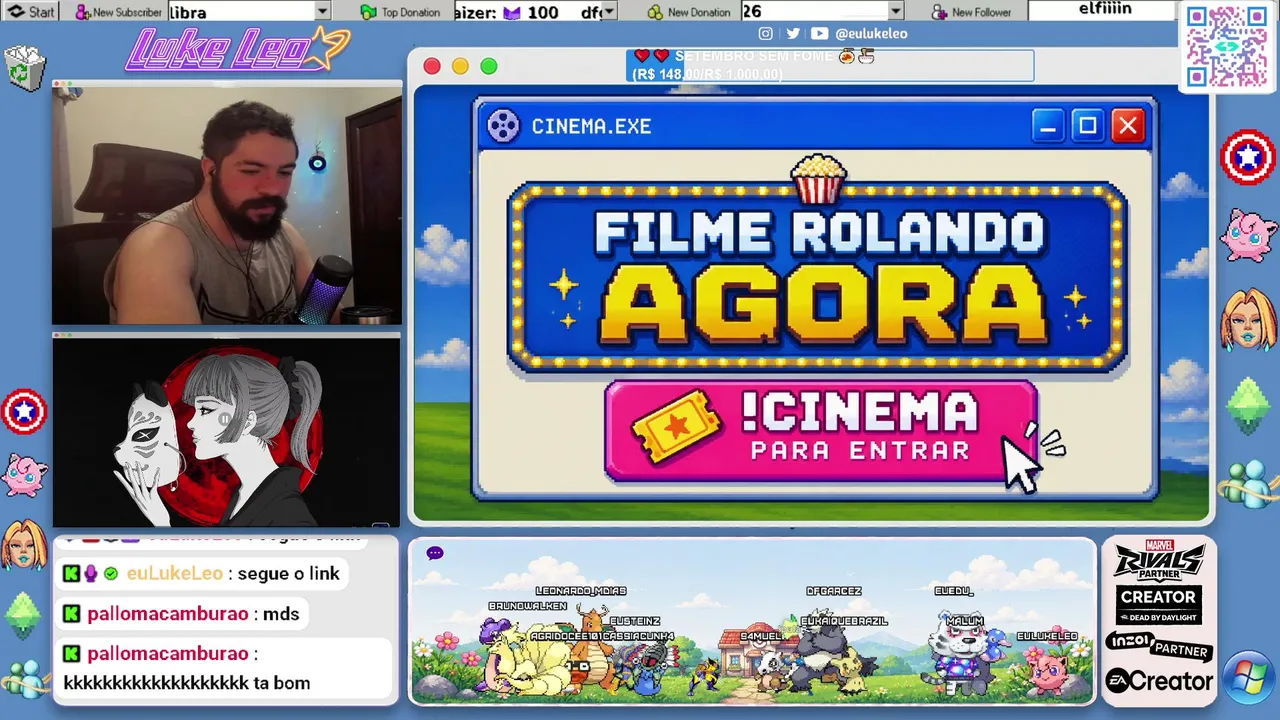1280x720 pixels.
Task: Click the Captain America shield beside the anime artwork
Action: coord(24,411)
